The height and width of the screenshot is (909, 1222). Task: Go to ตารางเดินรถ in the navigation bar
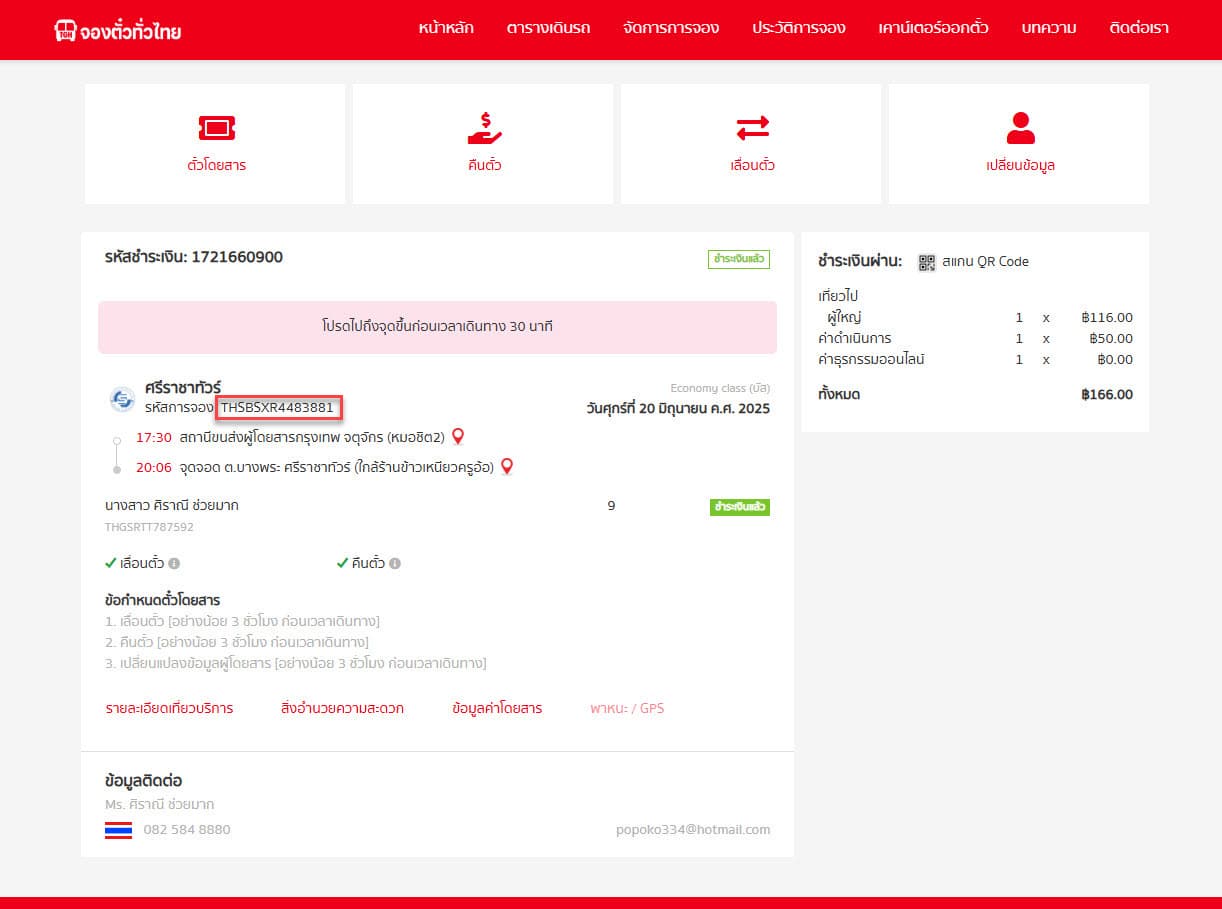click(548, 28)
